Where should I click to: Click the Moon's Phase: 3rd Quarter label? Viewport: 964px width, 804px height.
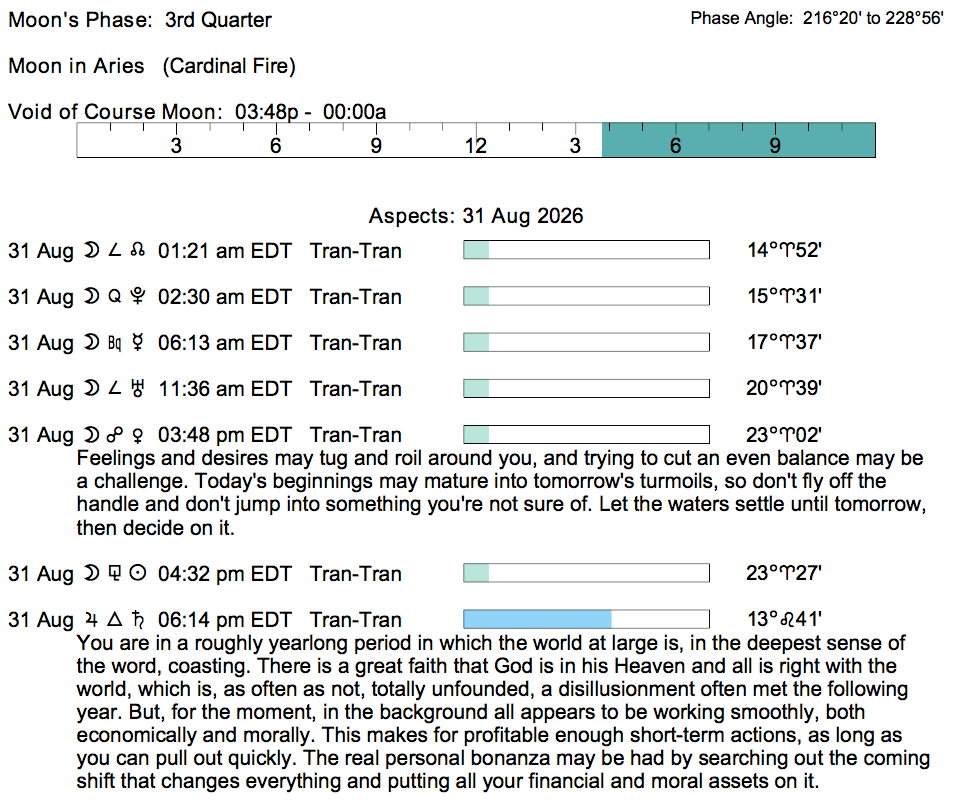(x=140, y=20)
